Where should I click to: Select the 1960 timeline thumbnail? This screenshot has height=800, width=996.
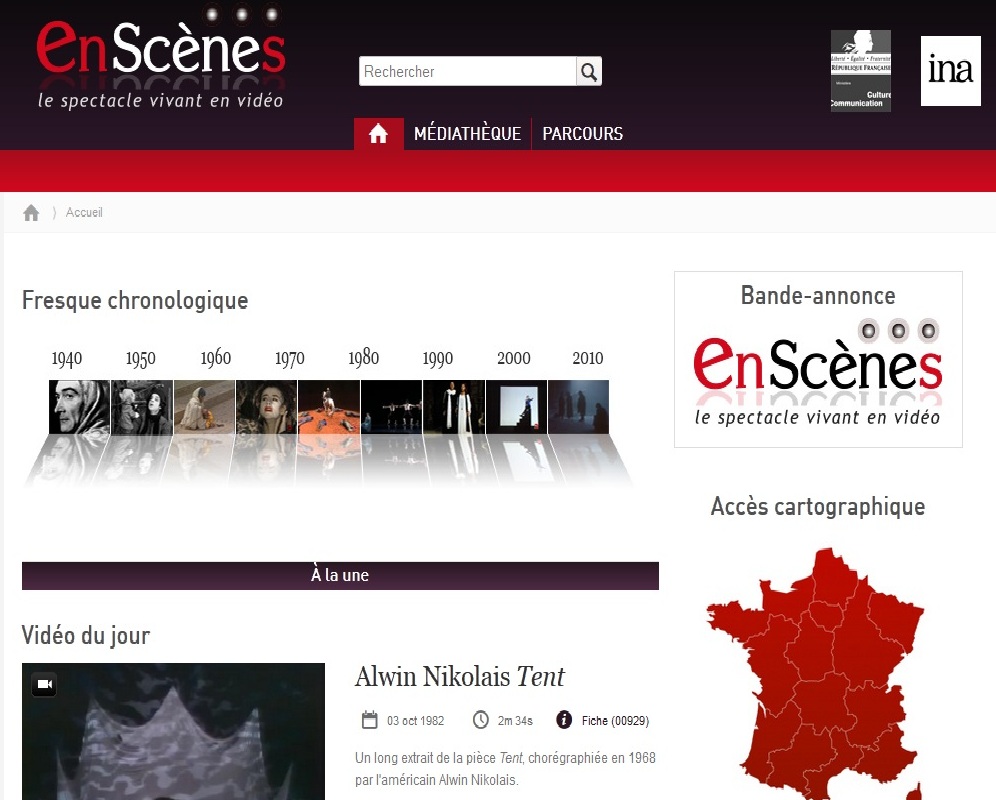(204, 407)
